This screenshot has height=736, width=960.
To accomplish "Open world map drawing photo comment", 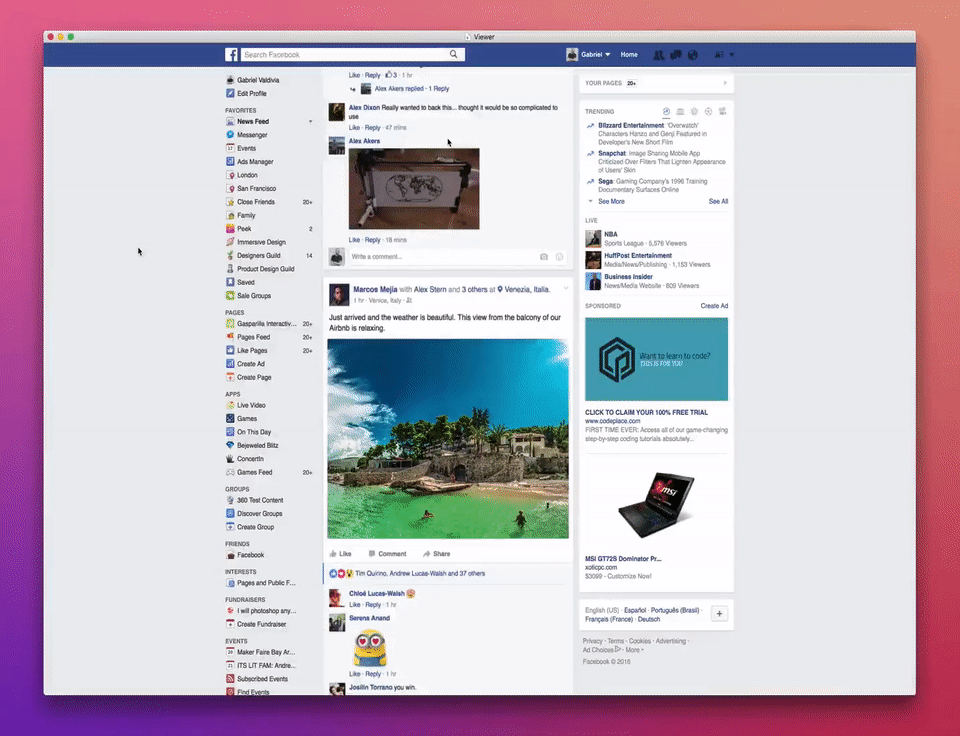I will [414, 189].
